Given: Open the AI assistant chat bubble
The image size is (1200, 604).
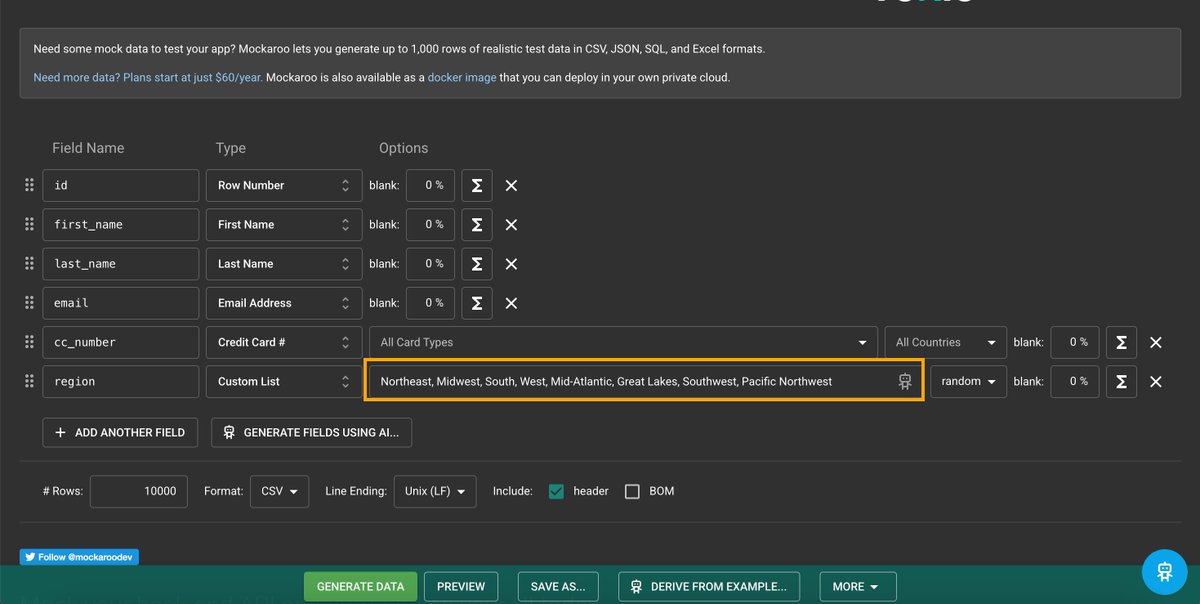Looking at the screenshot, I should point(1164,571).
